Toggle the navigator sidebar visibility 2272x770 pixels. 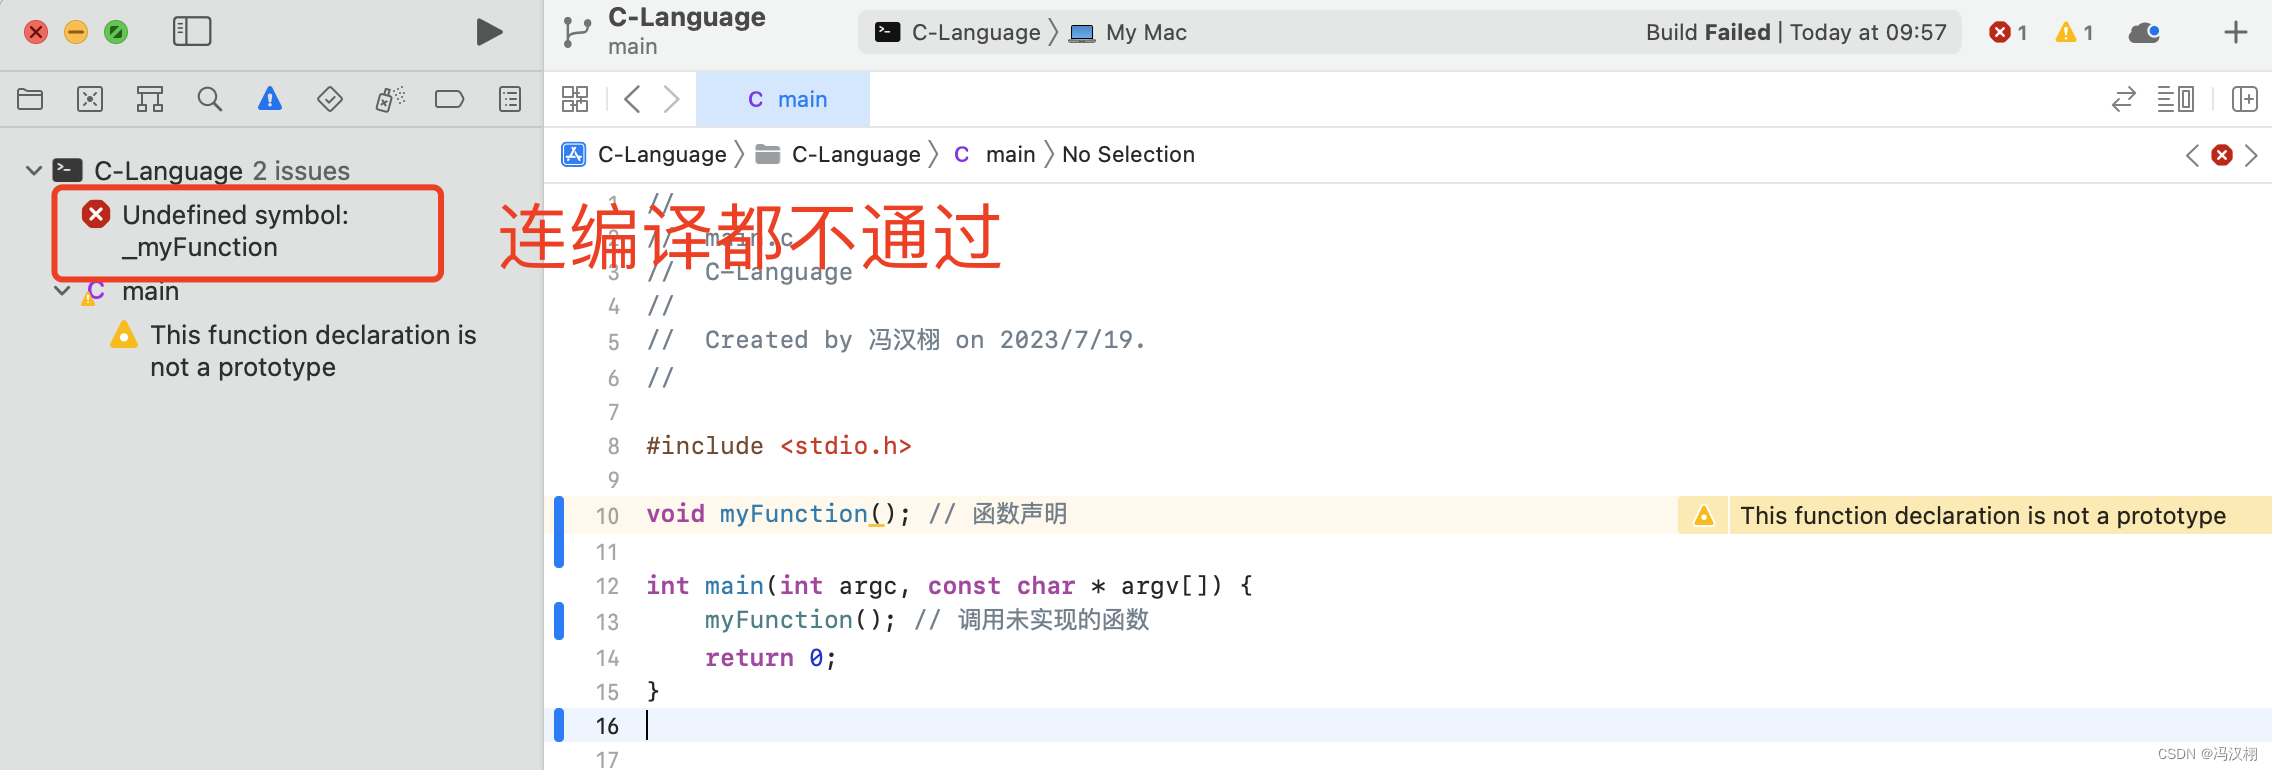click(192, 32)
